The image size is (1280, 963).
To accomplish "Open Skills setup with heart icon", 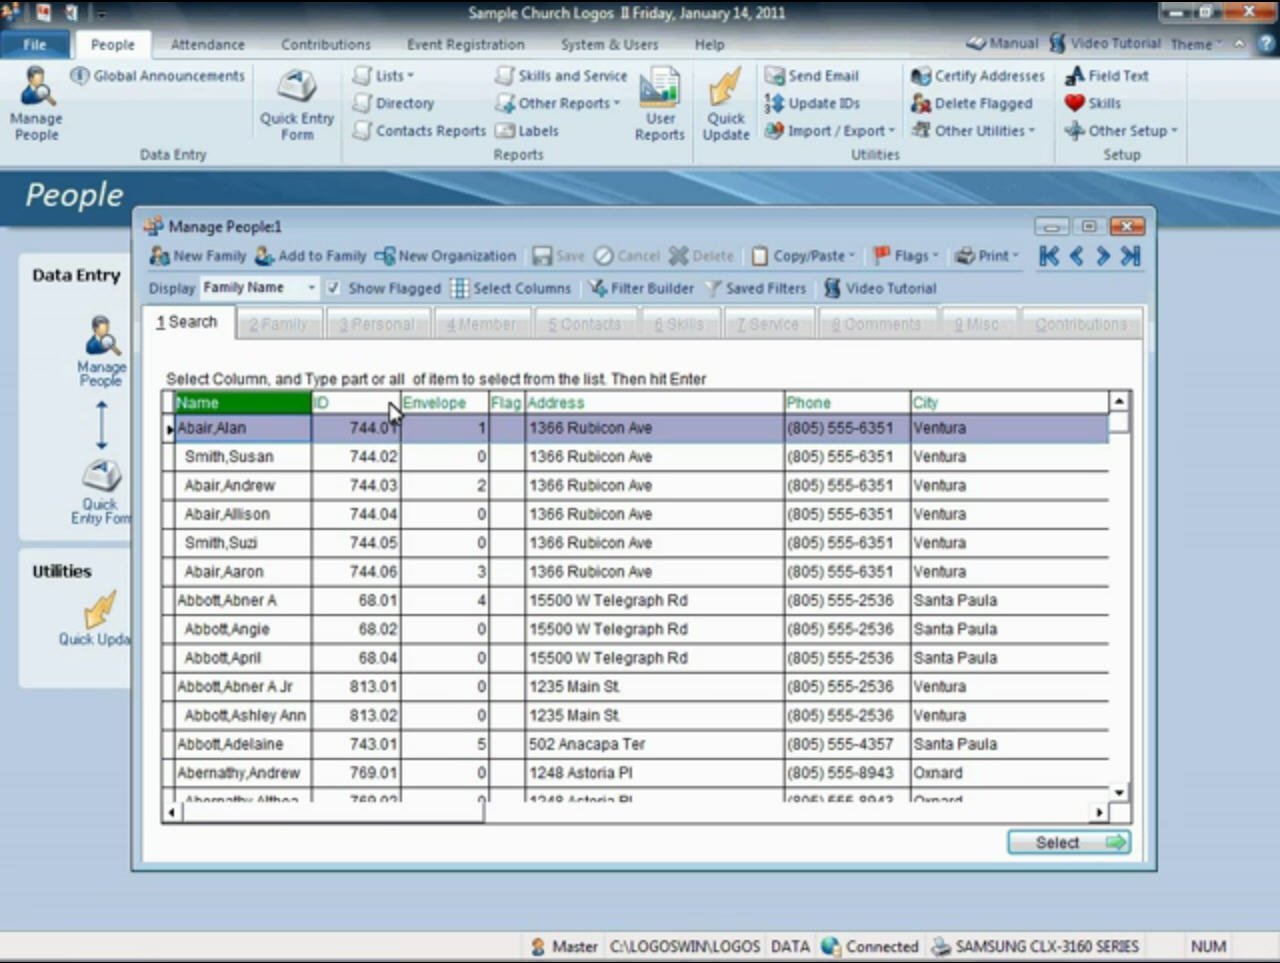I will 1093,103.
